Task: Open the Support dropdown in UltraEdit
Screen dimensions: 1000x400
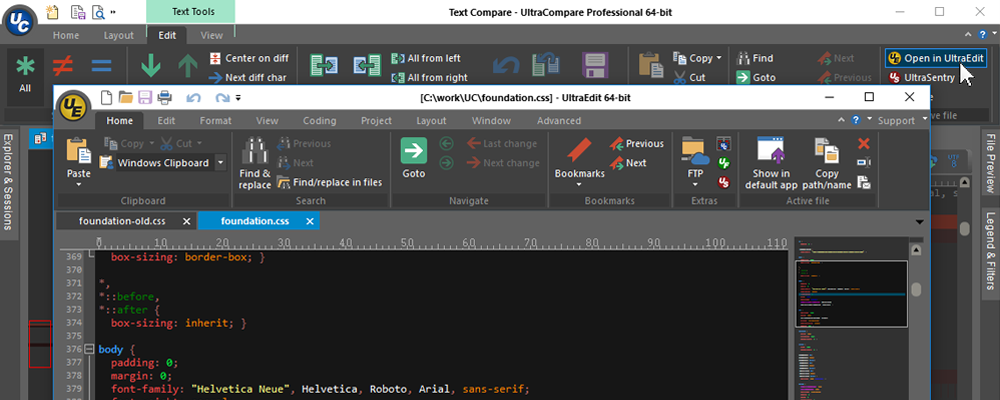Action: (x=925, y=121)
